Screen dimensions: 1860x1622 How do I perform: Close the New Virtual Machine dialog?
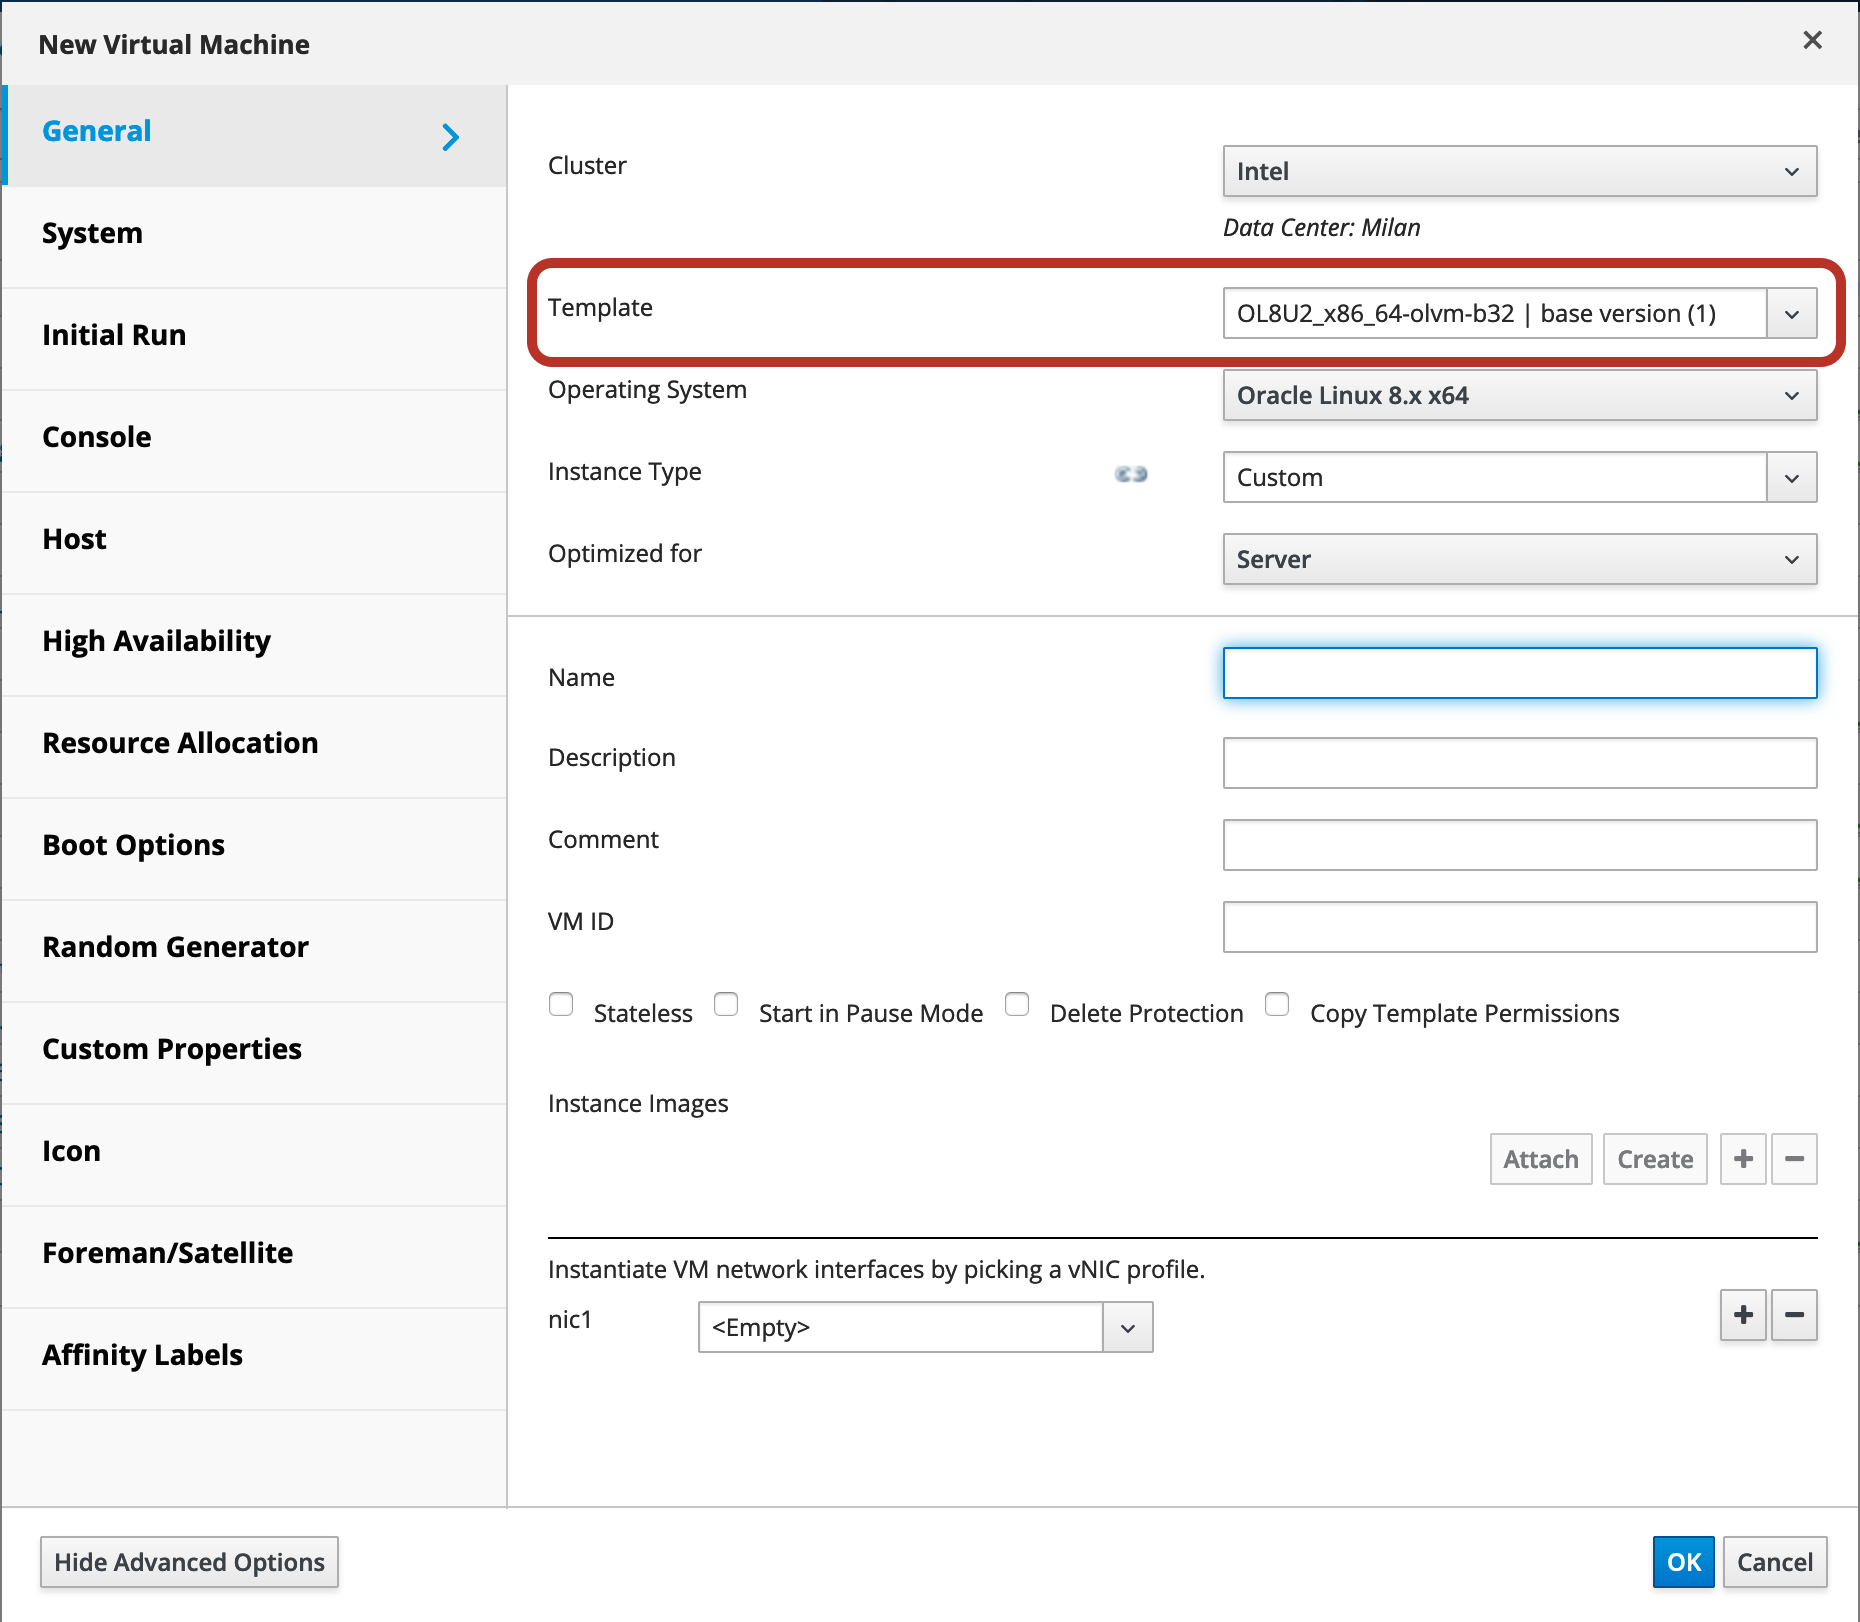[x=1812, y=41]
